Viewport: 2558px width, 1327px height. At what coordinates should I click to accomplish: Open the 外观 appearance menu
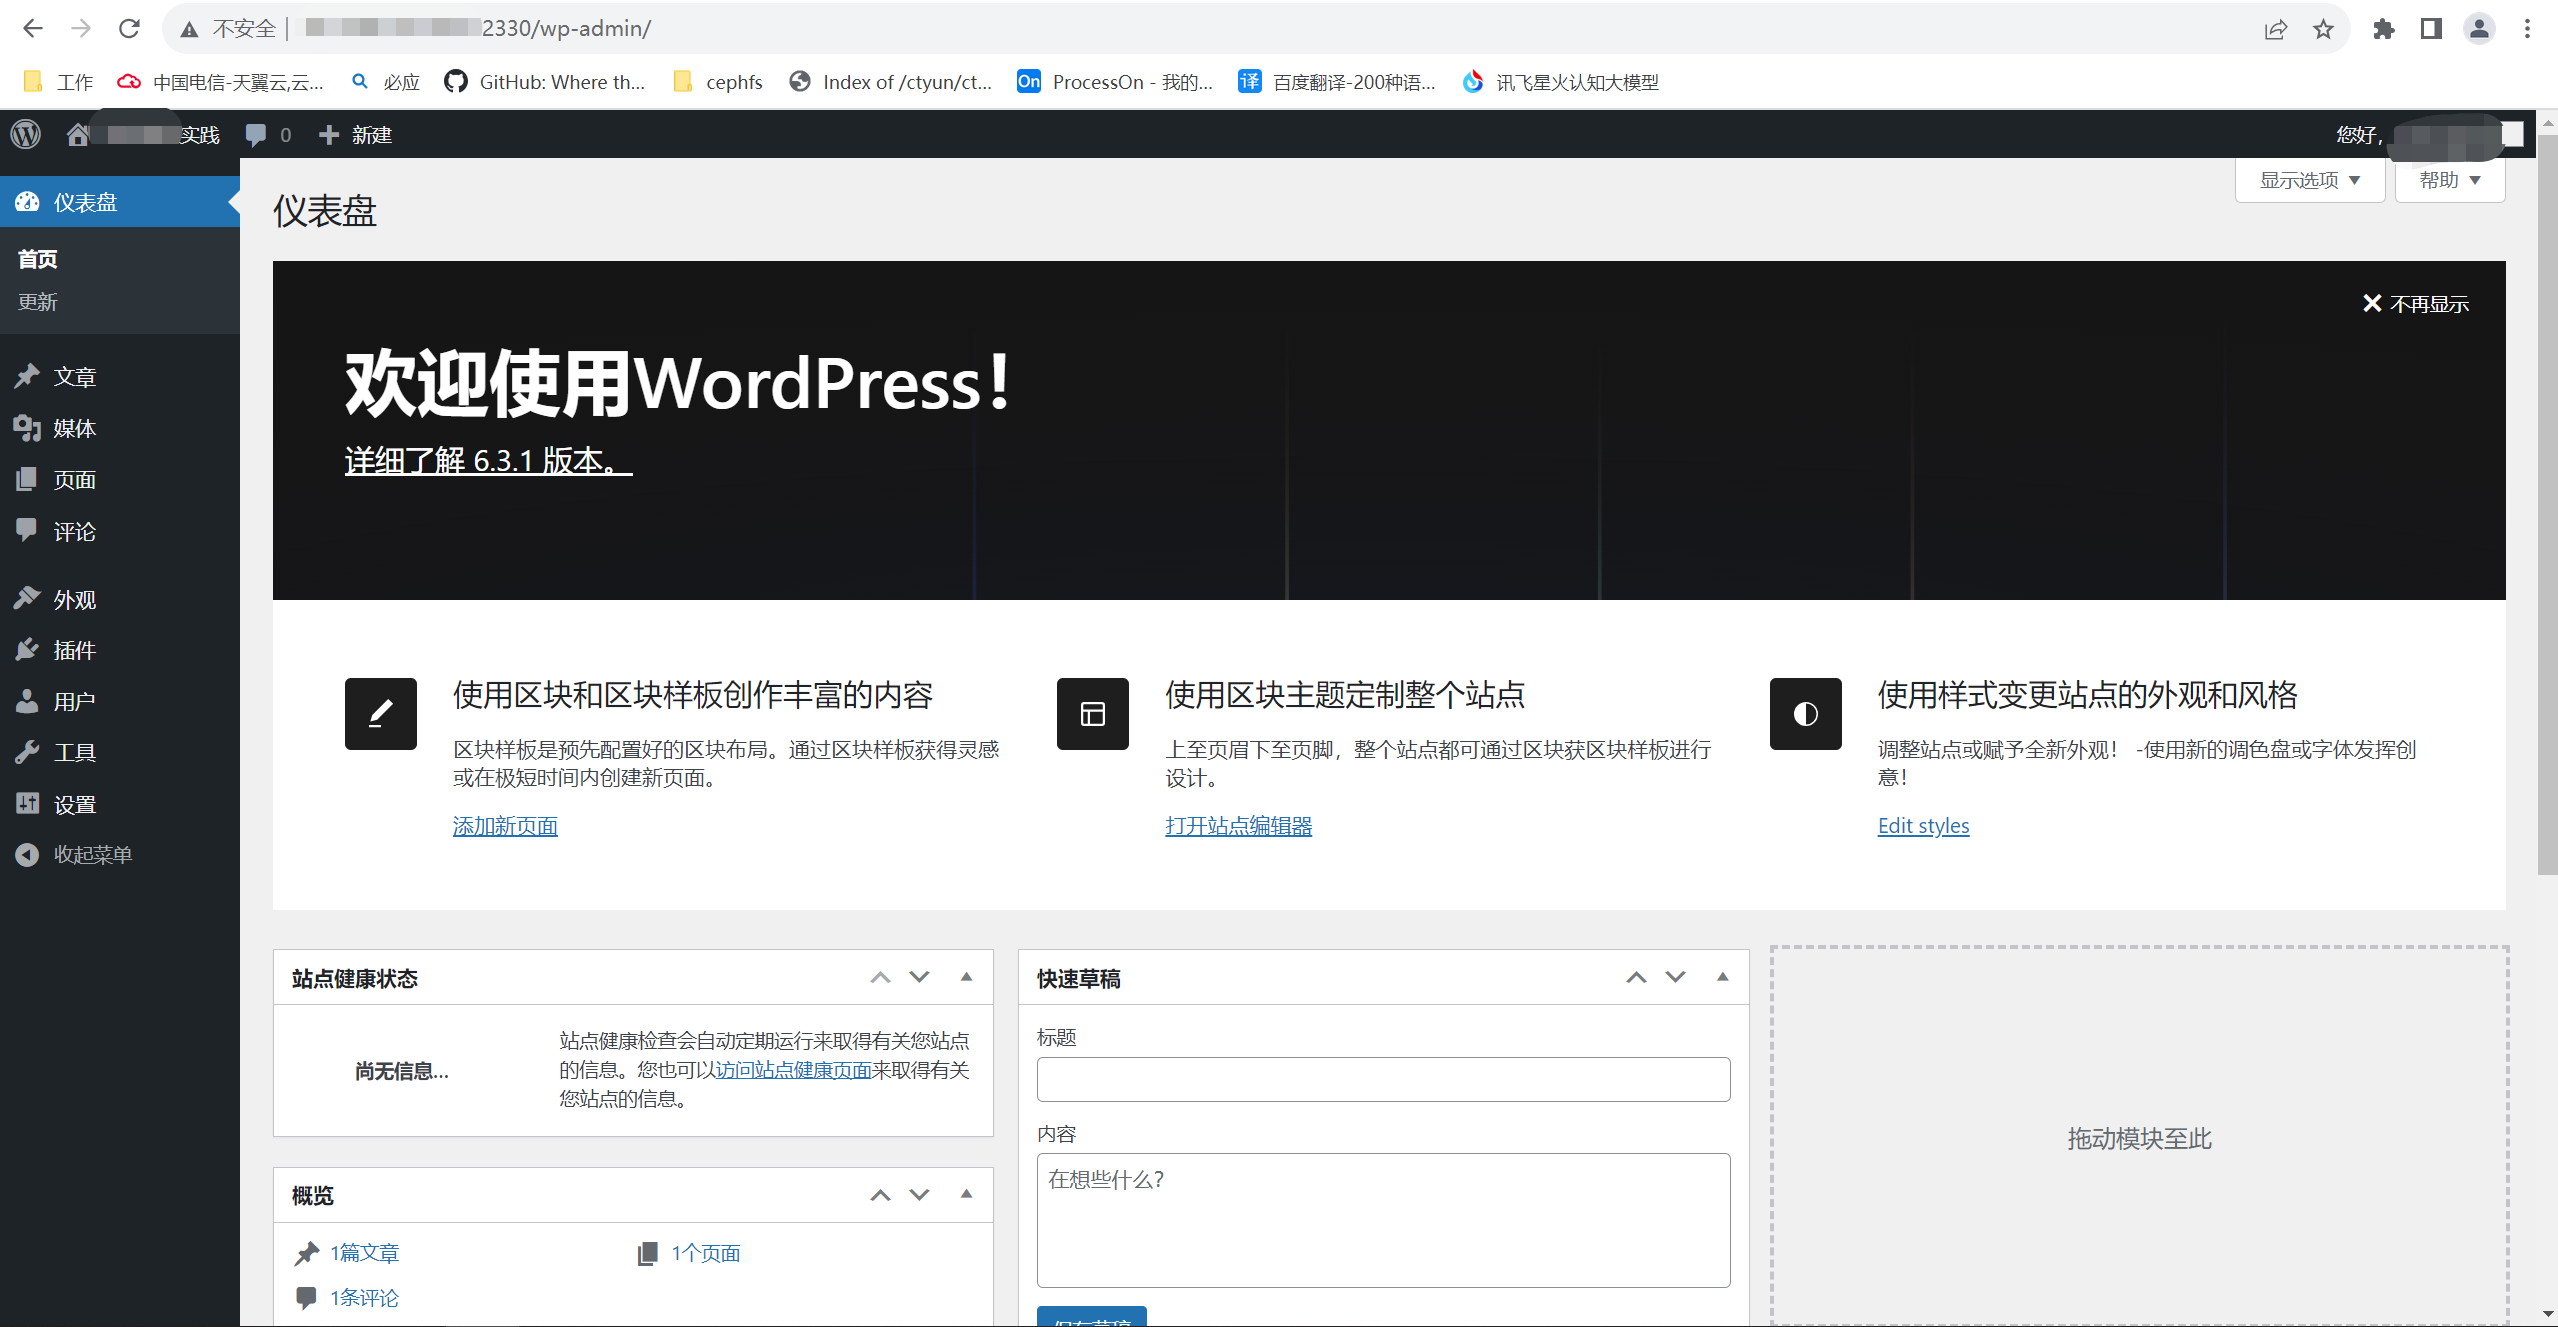tap(74, 599)
